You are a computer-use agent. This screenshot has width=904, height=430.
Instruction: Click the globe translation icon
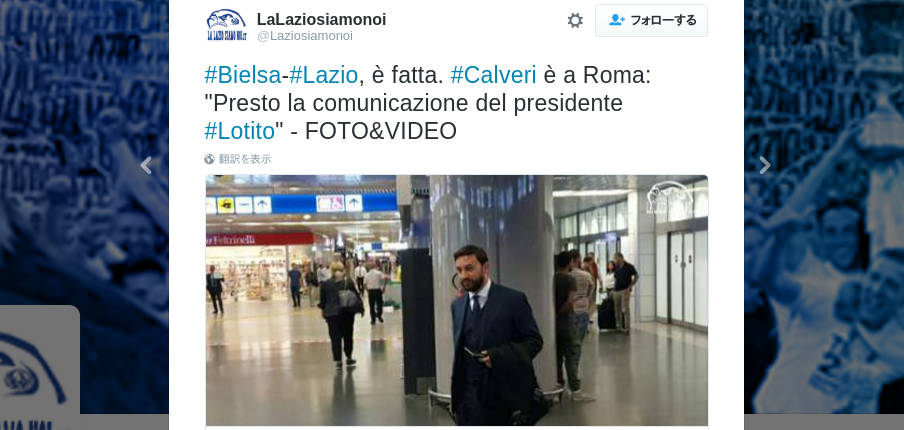(x=209, y=159)
